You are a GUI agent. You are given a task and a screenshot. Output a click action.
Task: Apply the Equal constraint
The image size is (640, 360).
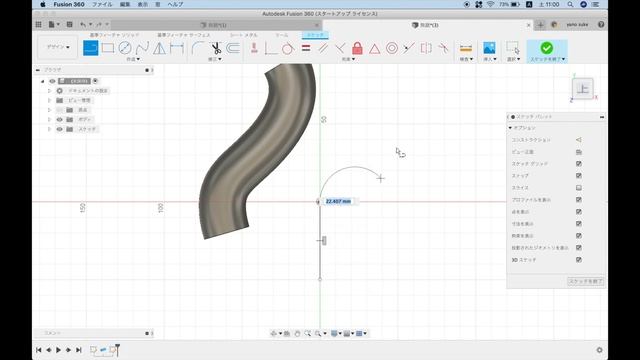(x=306, y=48)
